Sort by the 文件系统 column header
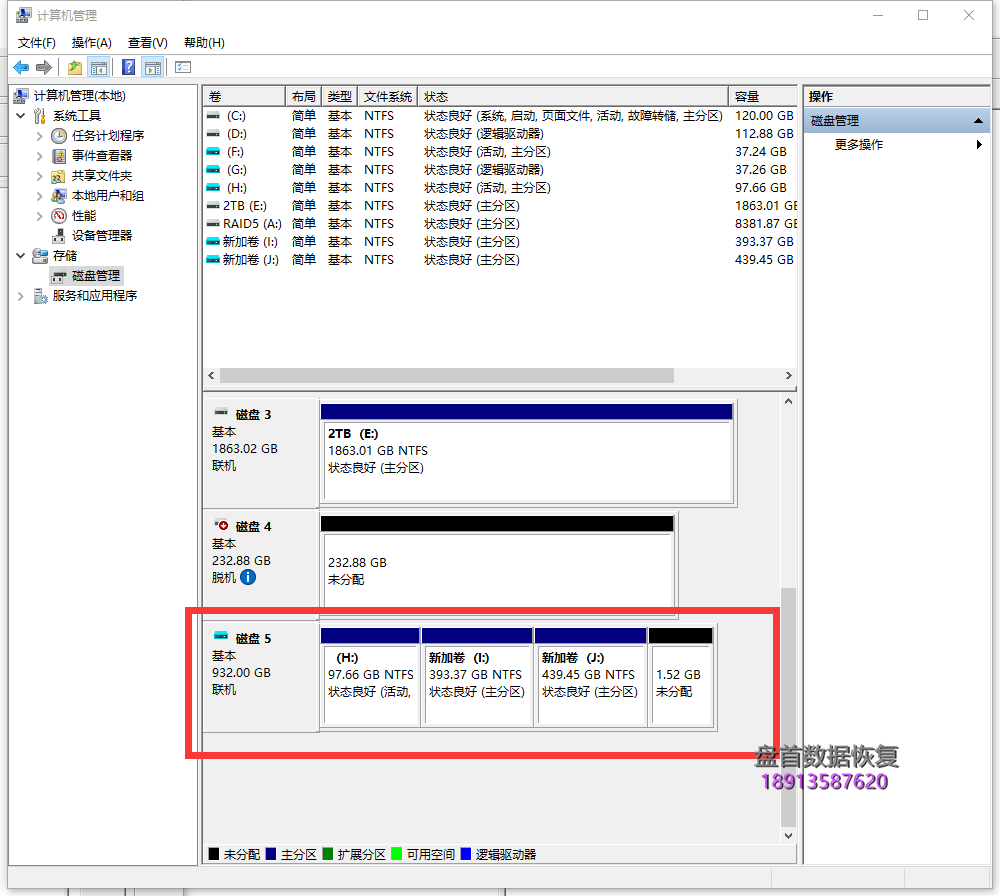Viewport: 1000px width, 896px height. 388,96
